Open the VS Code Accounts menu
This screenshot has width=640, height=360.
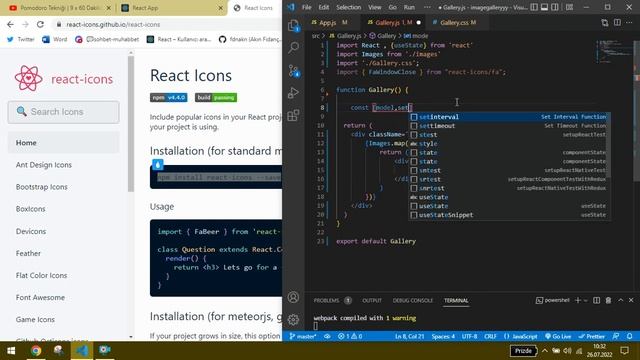pos(293,297)
